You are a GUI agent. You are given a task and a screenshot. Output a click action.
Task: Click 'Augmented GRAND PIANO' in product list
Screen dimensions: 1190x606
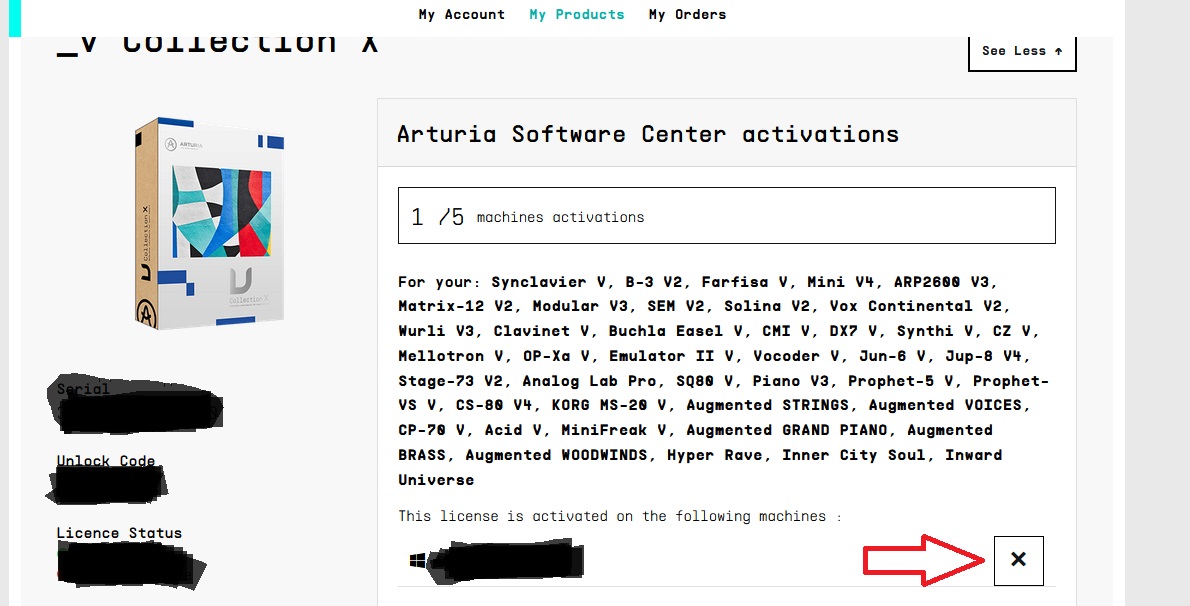(786, 430)
